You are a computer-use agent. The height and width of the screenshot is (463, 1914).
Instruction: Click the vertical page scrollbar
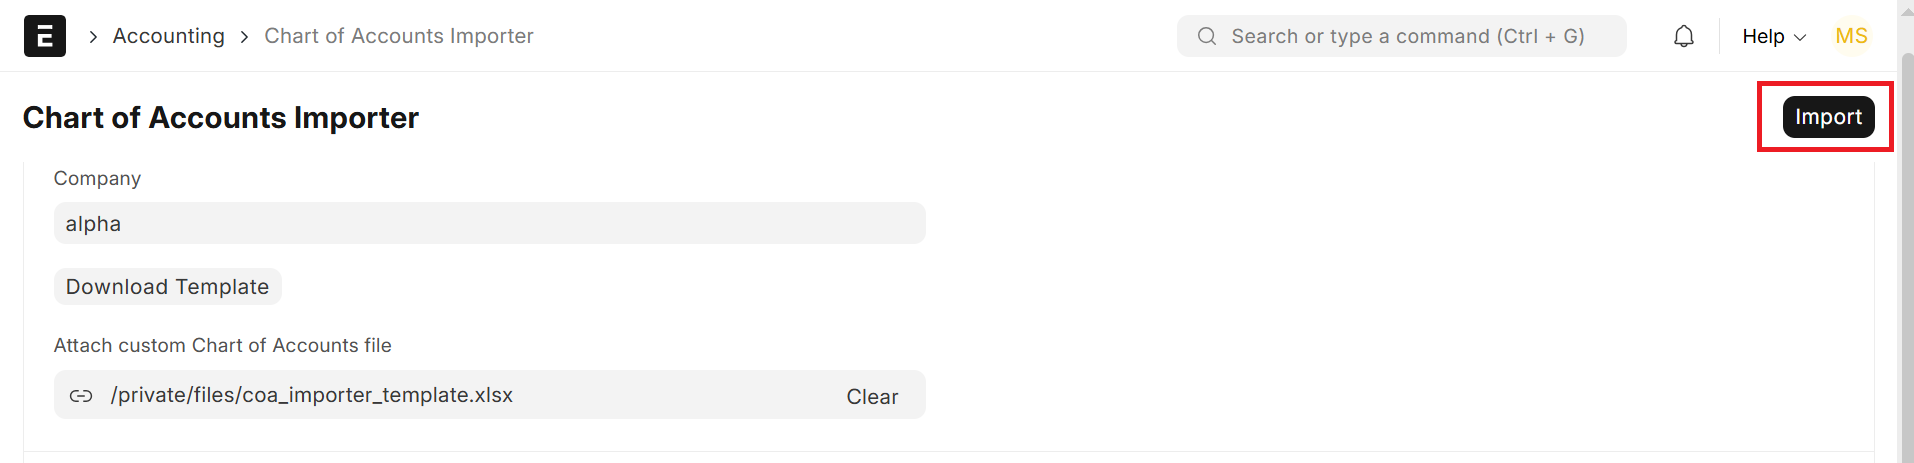1906,250
